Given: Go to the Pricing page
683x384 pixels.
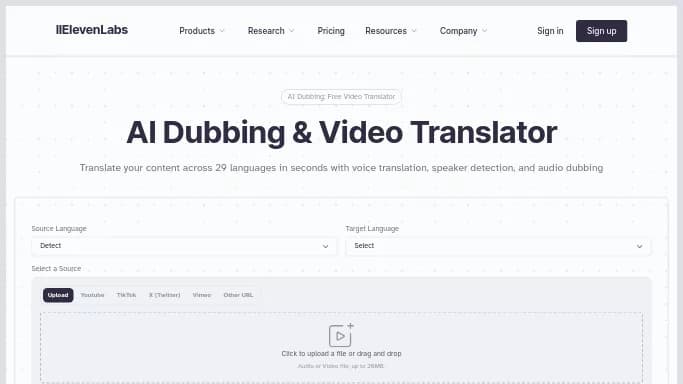Looking at the screenshot, I should pyautogui.click(x=331, y=31).
